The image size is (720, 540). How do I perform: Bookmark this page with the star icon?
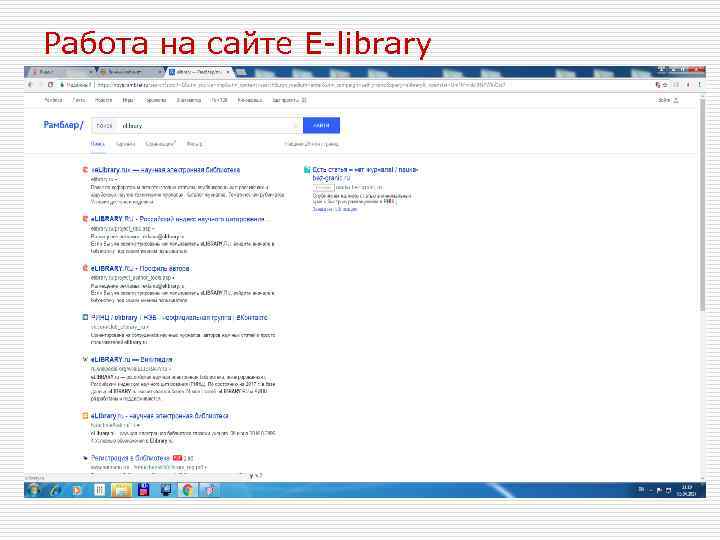point(665,85)
